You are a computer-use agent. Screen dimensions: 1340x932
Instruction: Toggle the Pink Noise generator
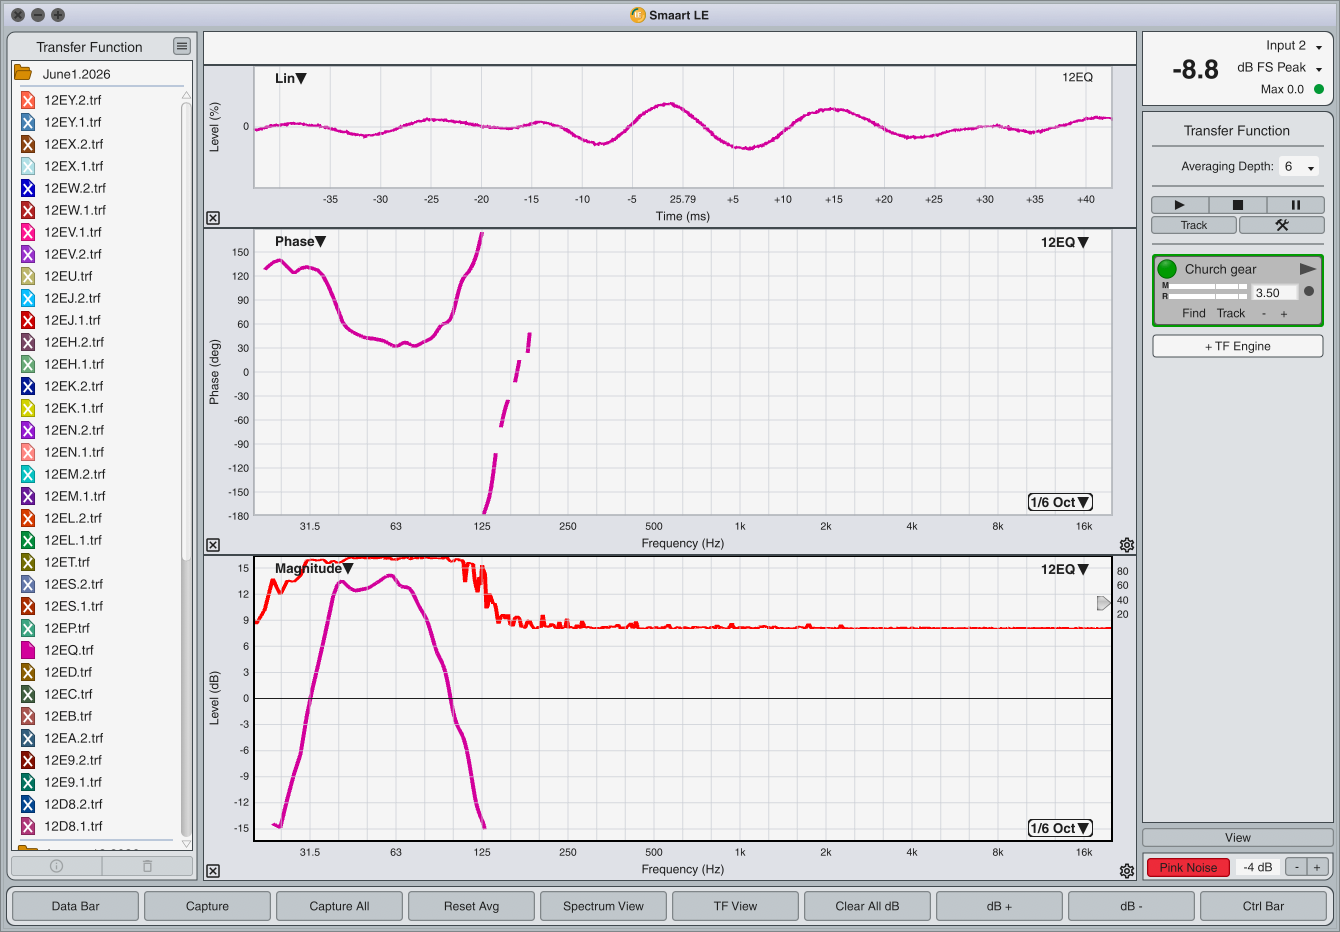[1188, 867]
